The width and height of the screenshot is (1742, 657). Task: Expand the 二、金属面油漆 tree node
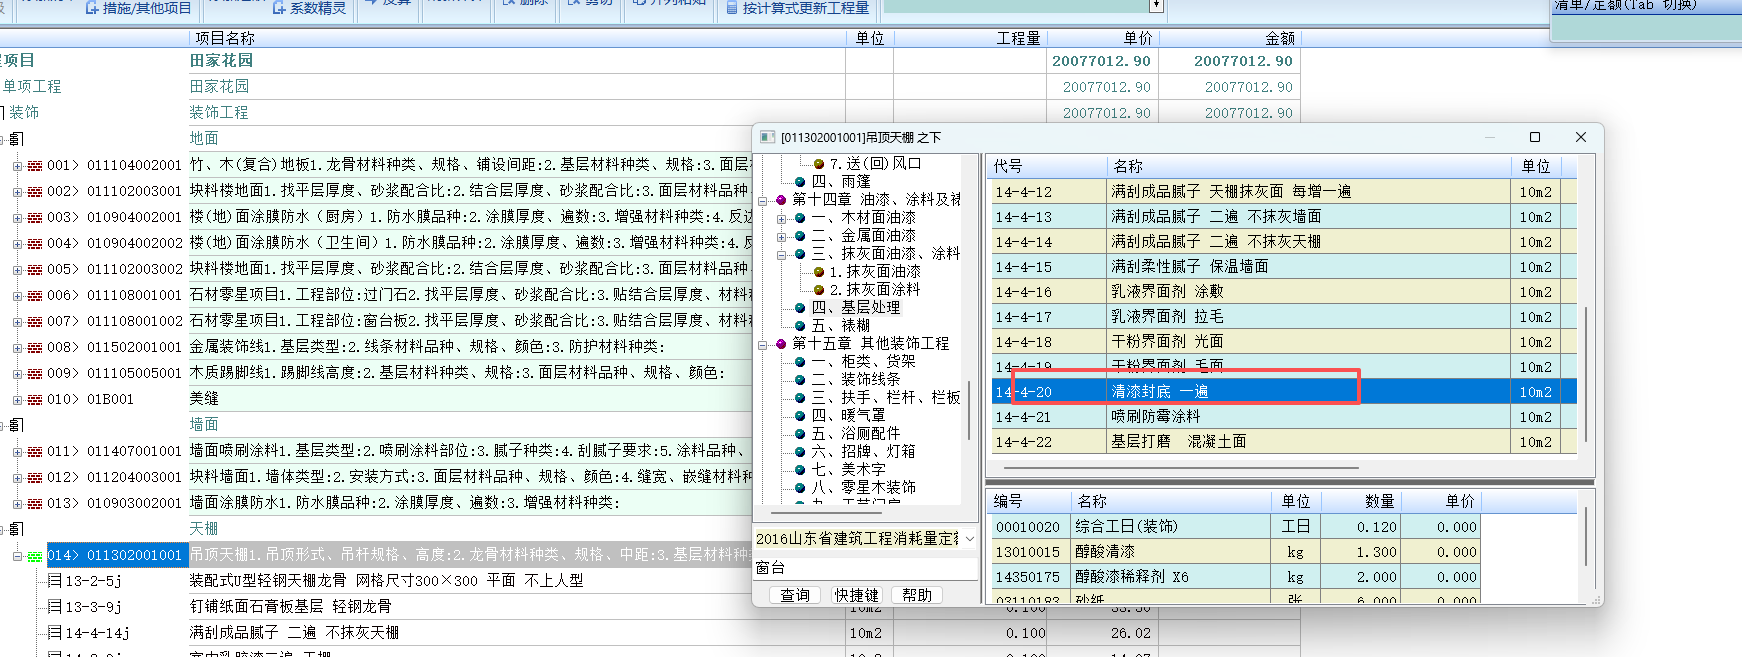pyautogui.click(x=782, y=236)
